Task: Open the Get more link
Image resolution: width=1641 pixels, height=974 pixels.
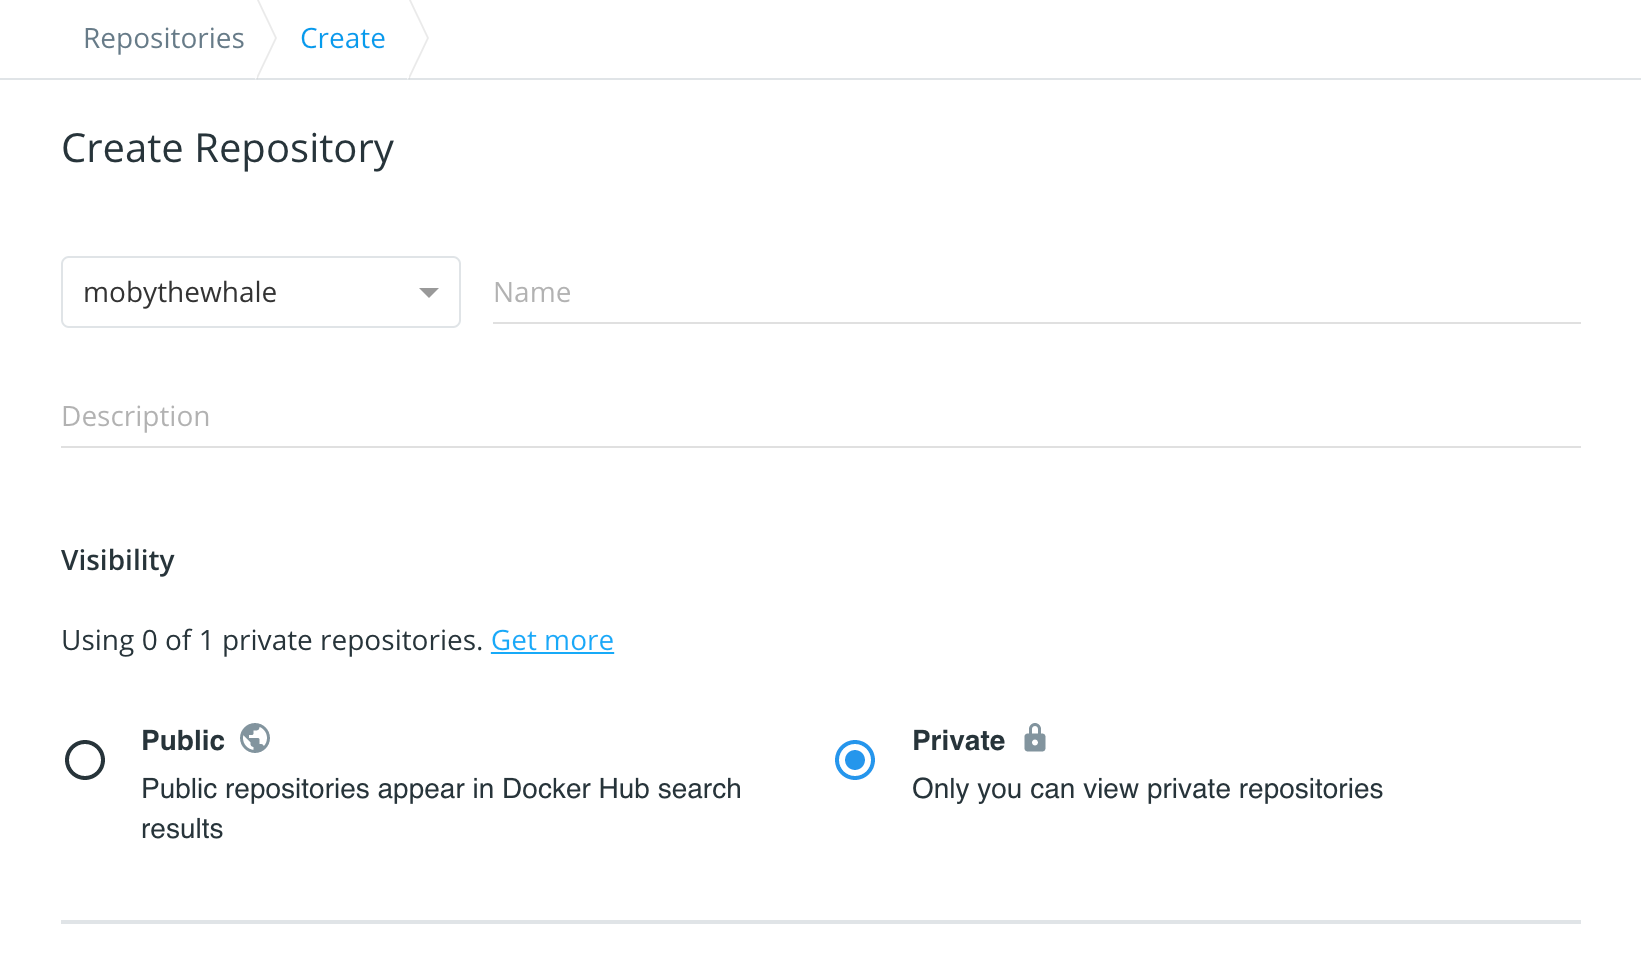Action: pyautogui.click(x=552, y=640)
